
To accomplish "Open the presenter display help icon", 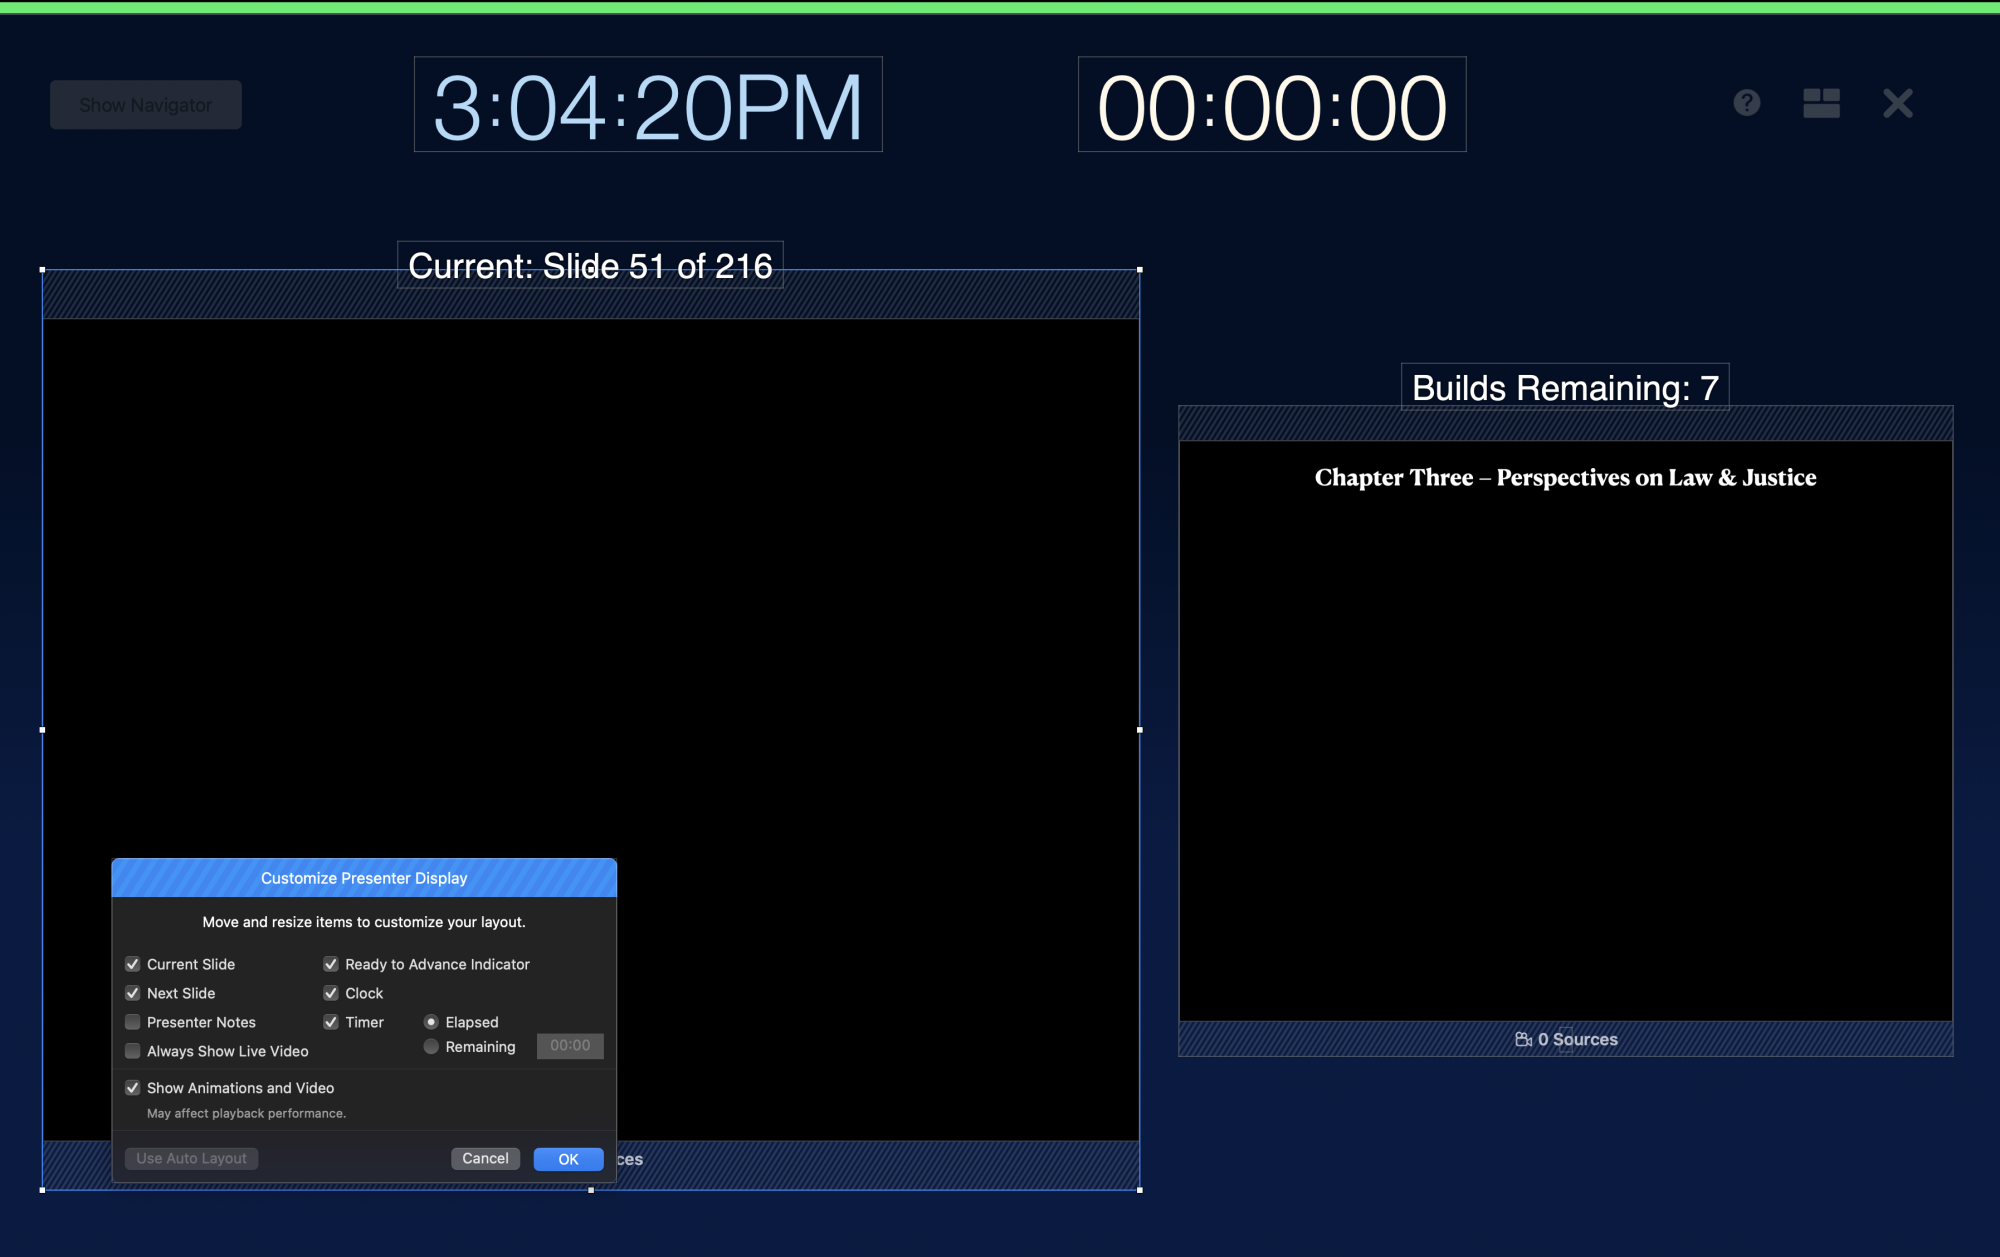I will click(x=1746, y=103).
